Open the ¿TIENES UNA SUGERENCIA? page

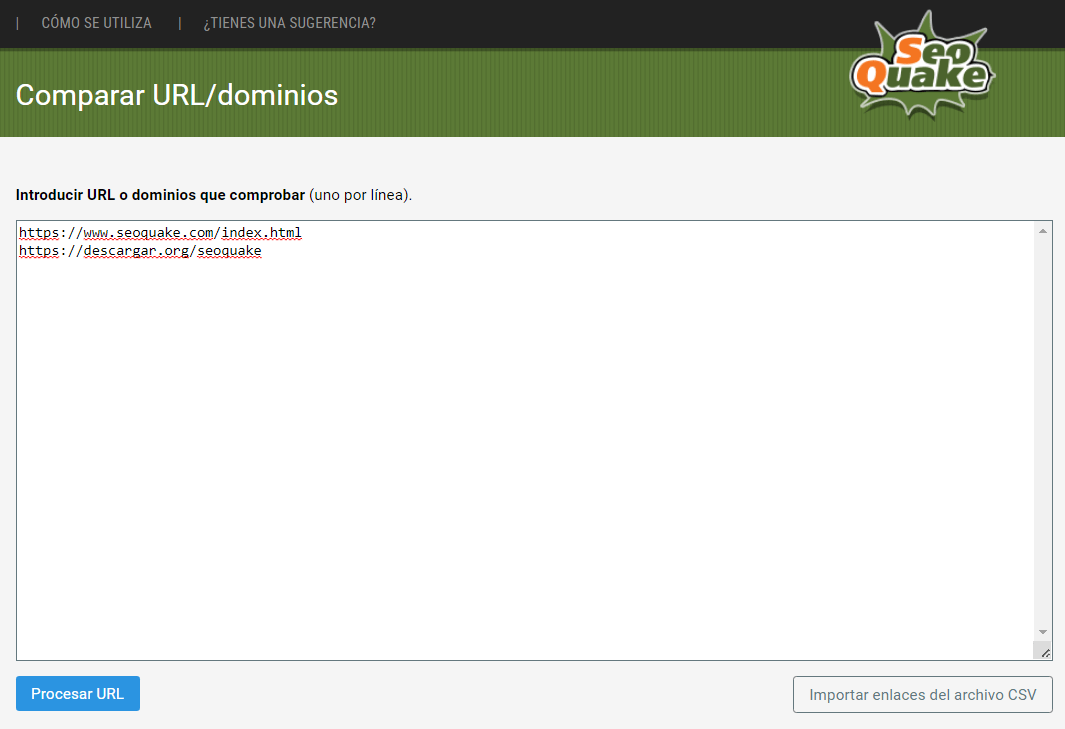pos(289,22)
